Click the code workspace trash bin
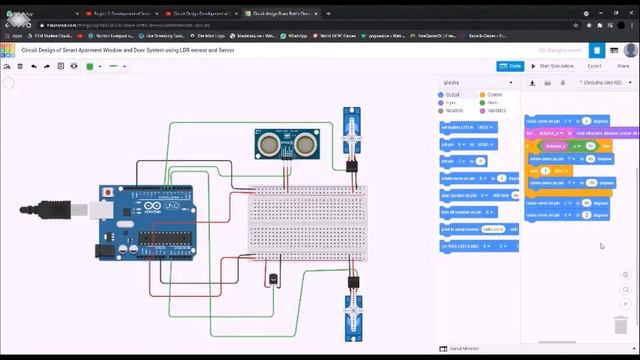 621,325
